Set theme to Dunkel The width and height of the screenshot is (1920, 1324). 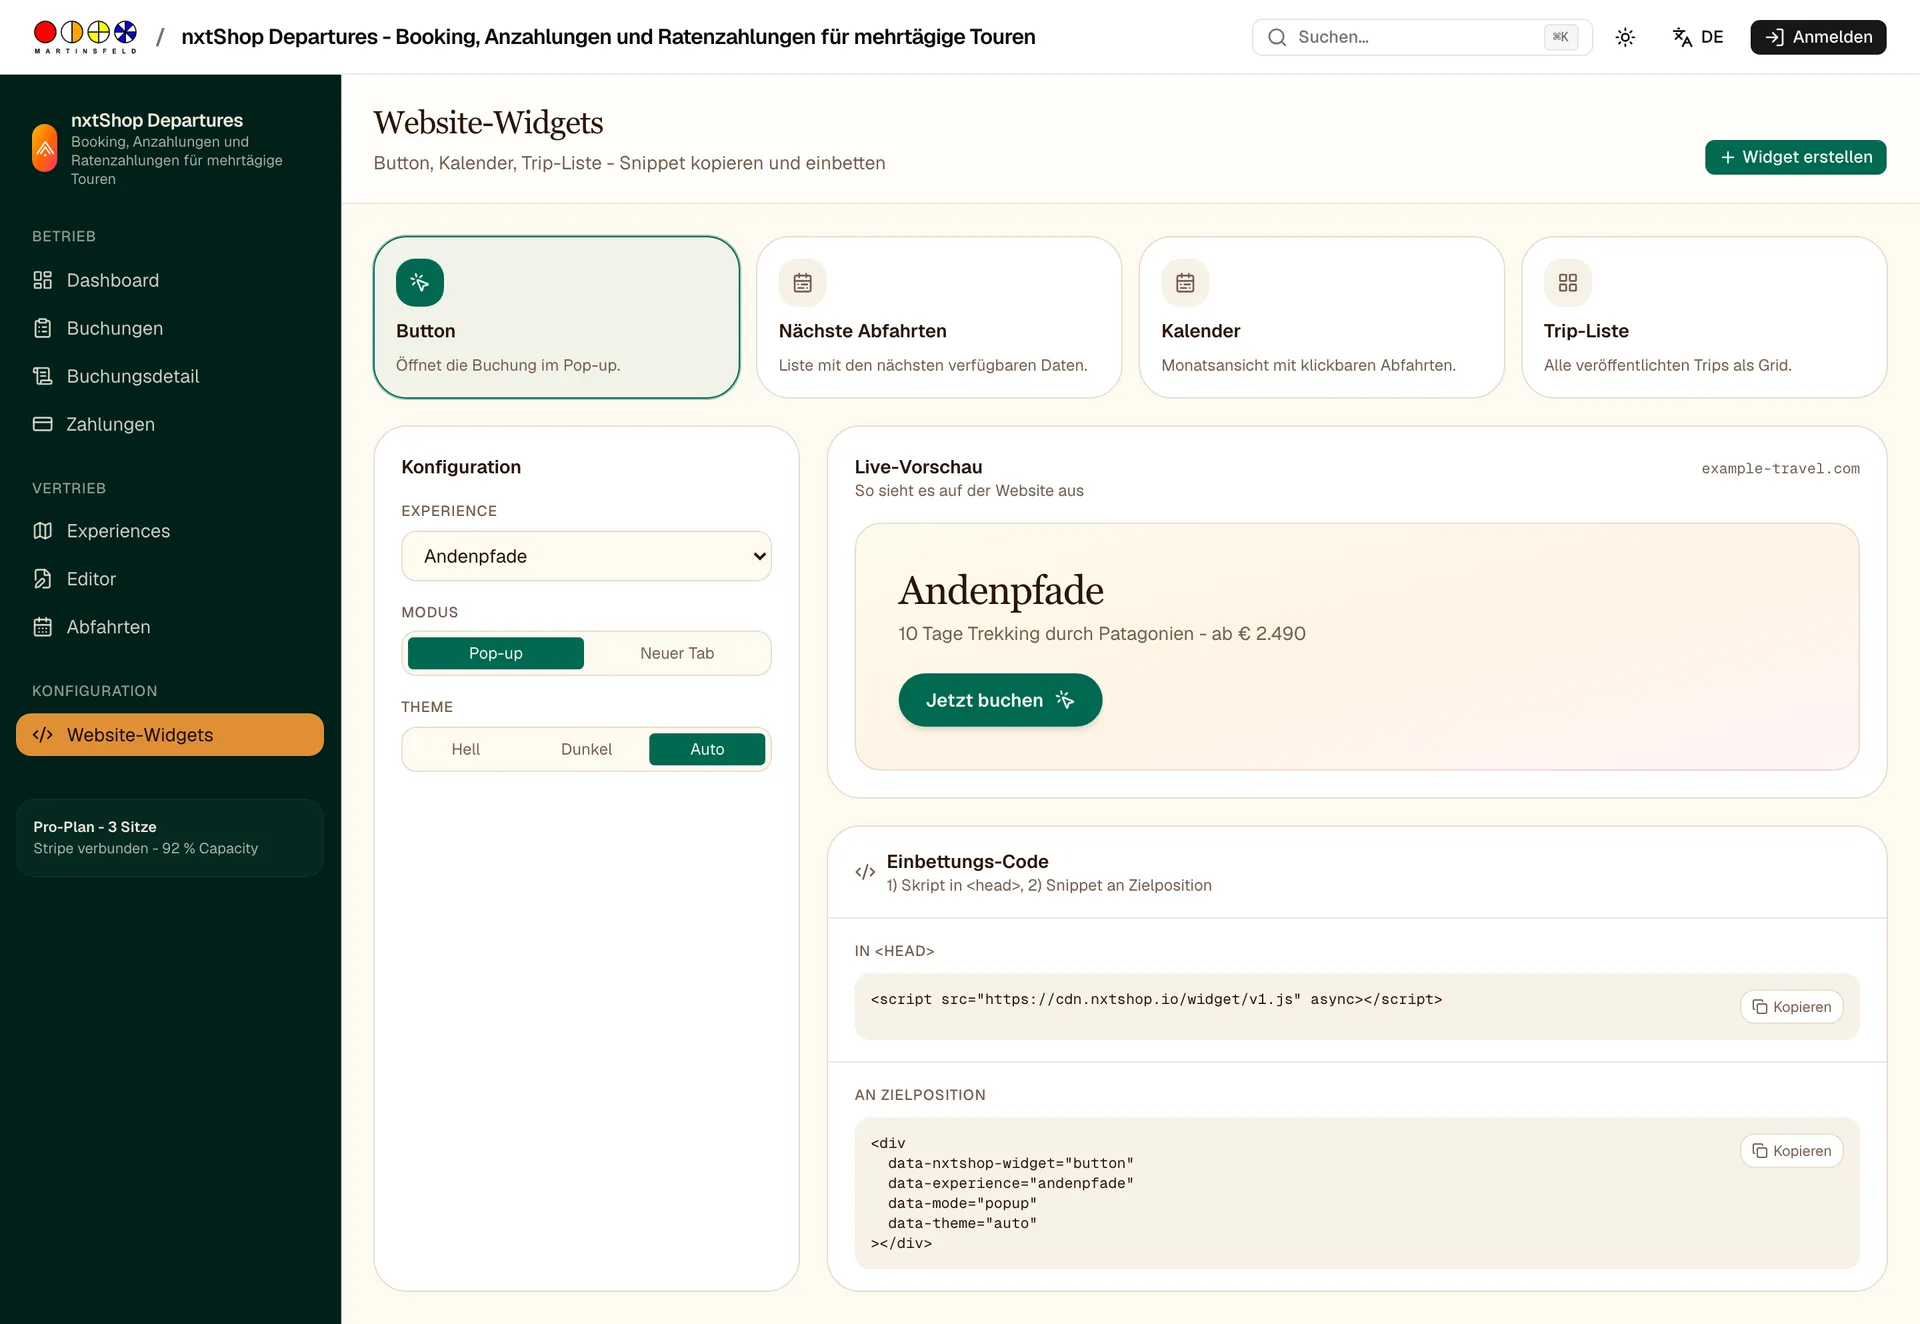586,749
